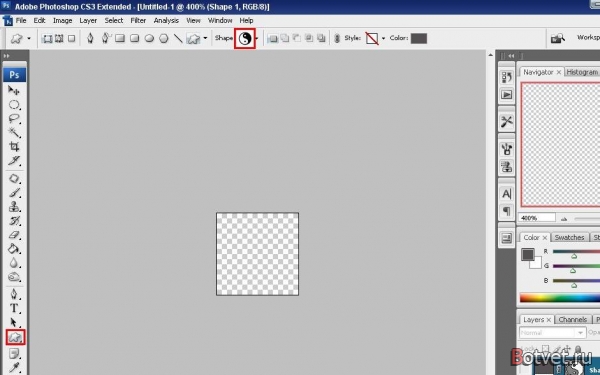The height and width of the screenshot is (375, 600).
Task: Toggle the link layer style properties icon
Action: 337,38
